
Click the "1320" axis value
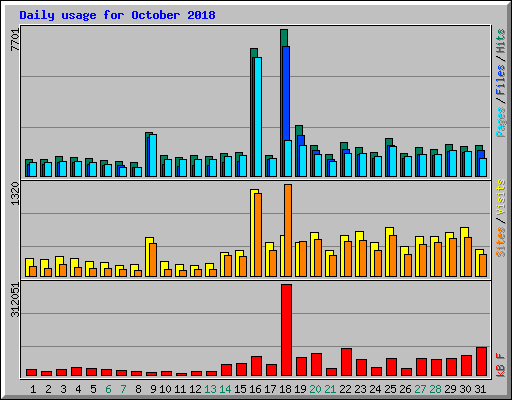[15, 193]
